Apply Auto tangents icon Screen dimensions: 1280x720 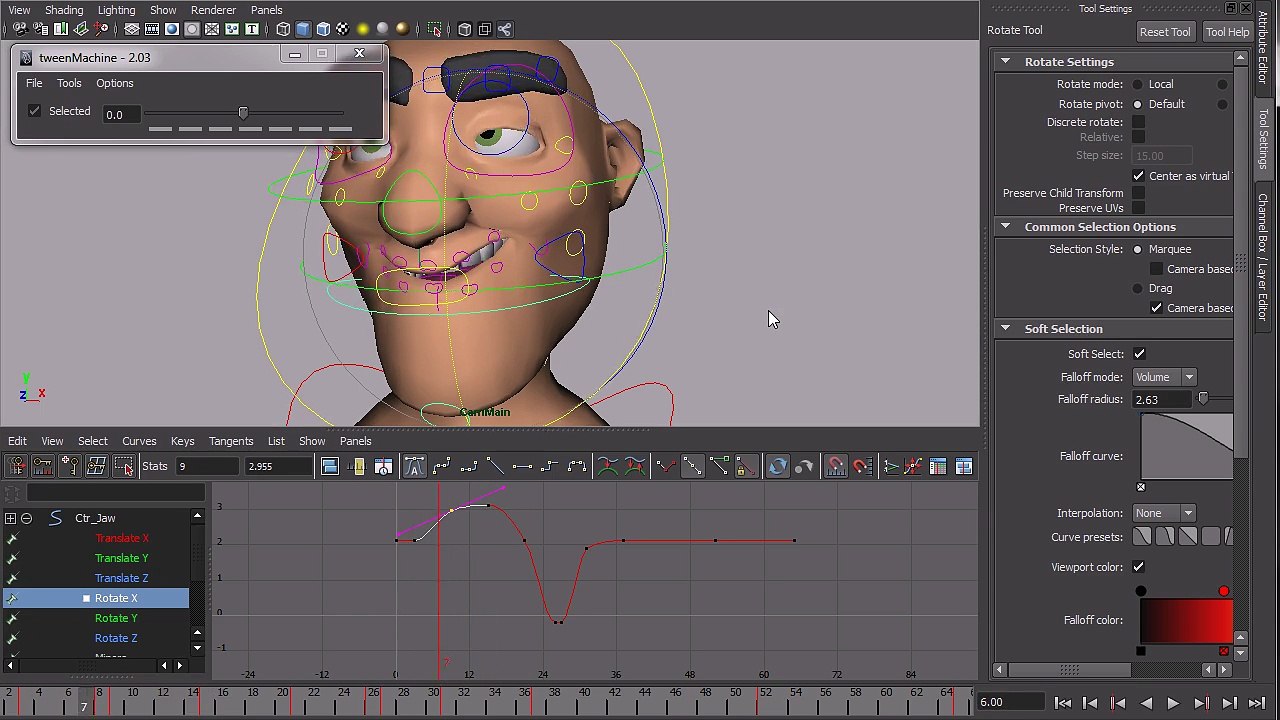414,466
